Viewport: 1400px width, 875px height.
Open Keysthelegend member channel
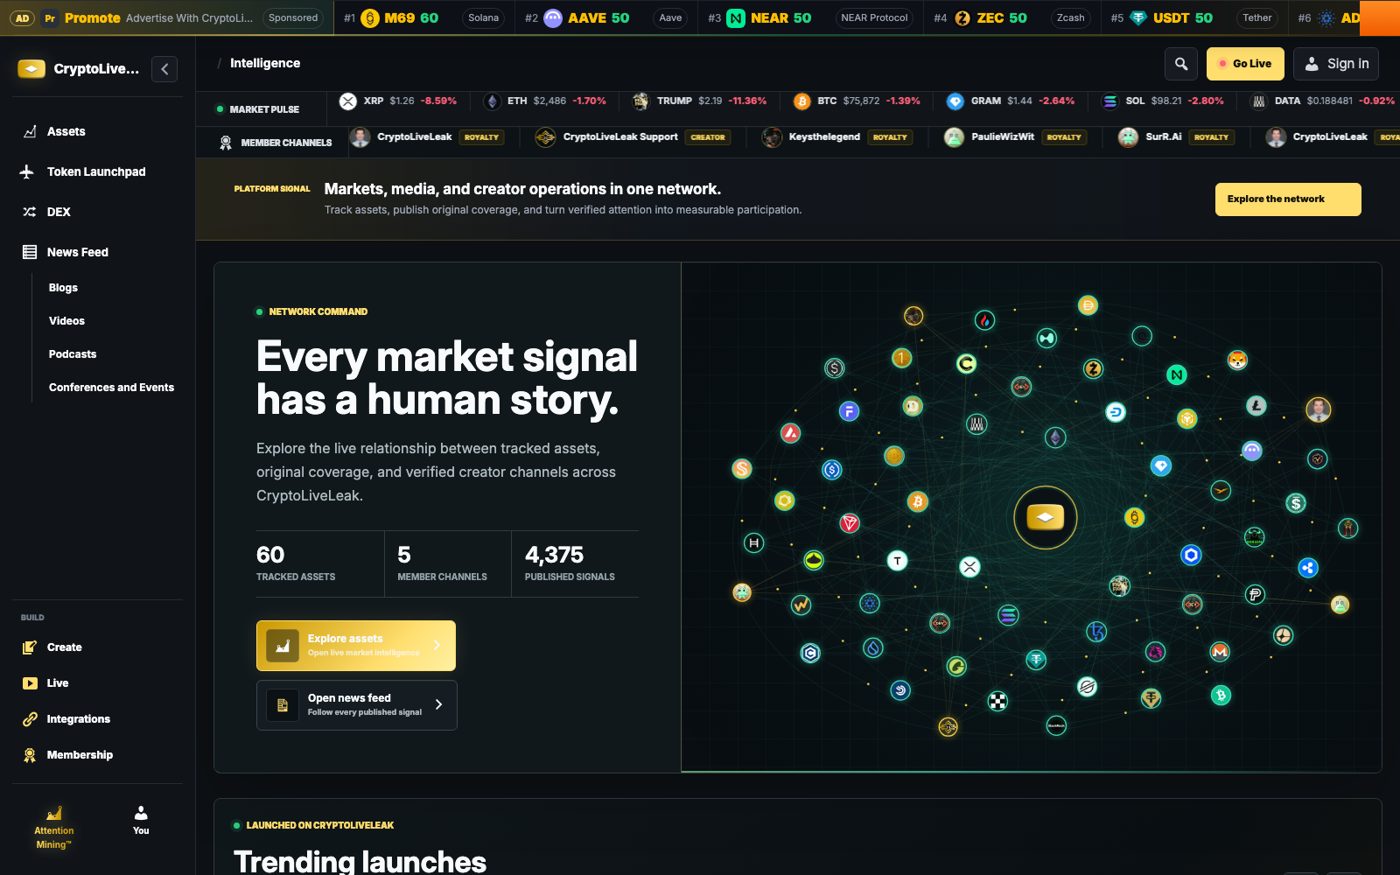tap(836, 137)
